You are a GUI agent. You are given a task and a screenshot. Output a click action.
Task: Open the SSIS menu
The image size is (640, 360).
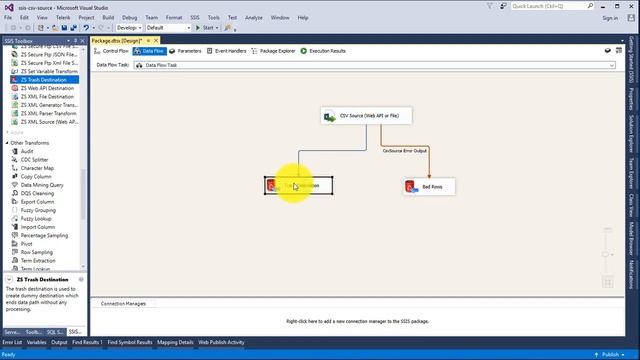tap(195, 18)
